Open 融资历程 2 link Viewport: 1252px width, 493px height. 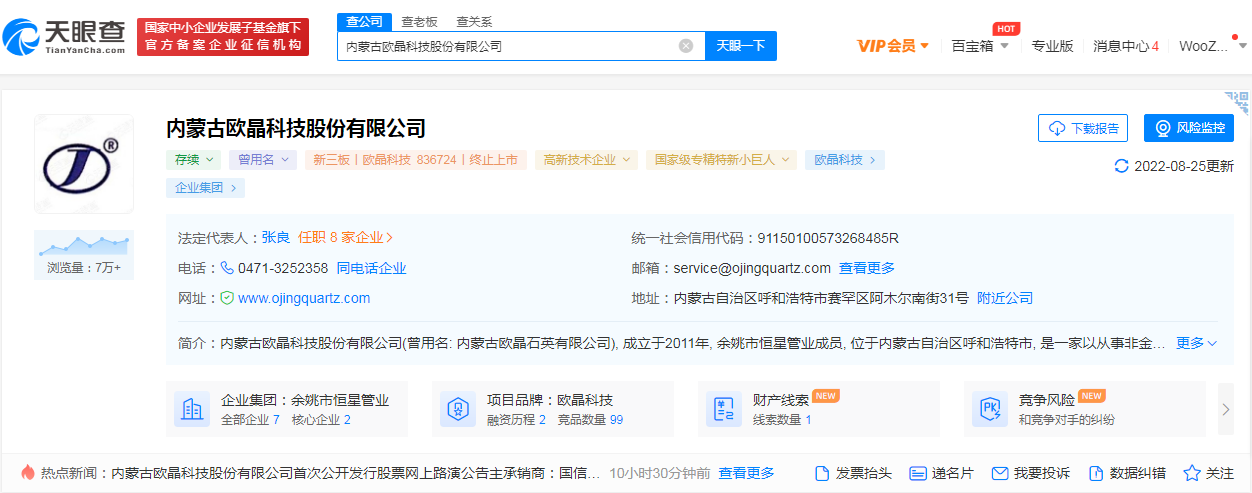pos(516,420)
